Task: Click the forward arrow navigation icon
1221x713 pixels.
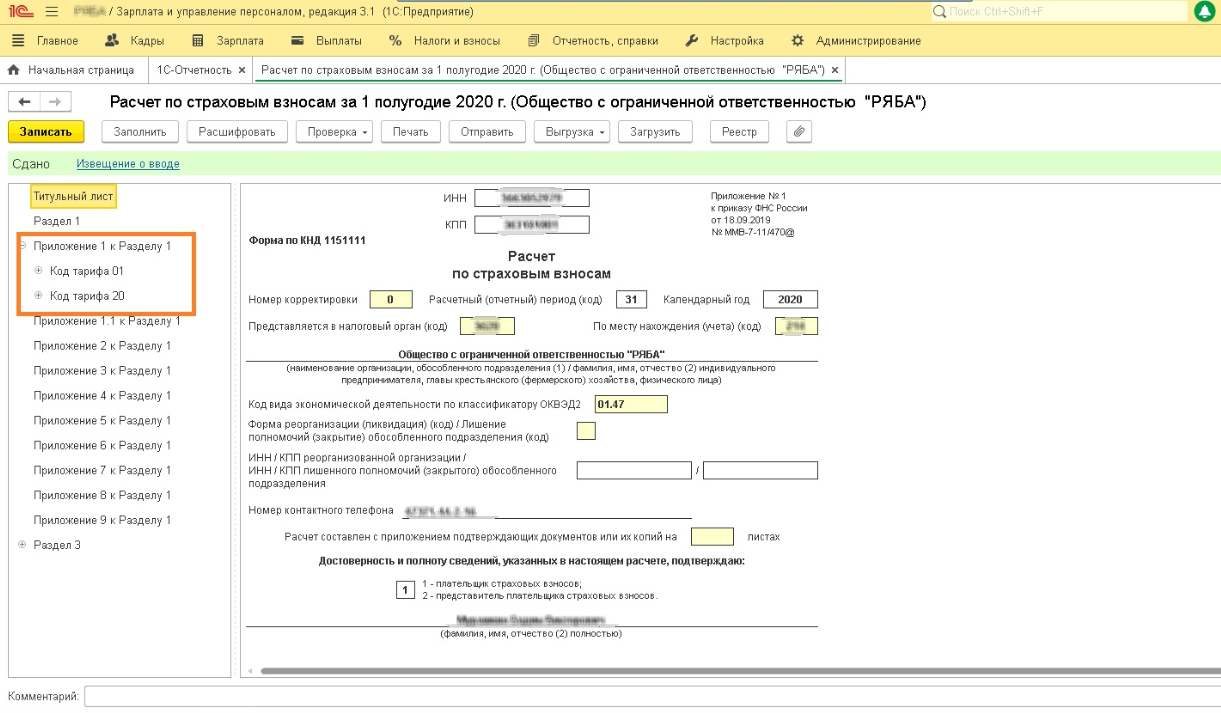Action: point(56,102)
